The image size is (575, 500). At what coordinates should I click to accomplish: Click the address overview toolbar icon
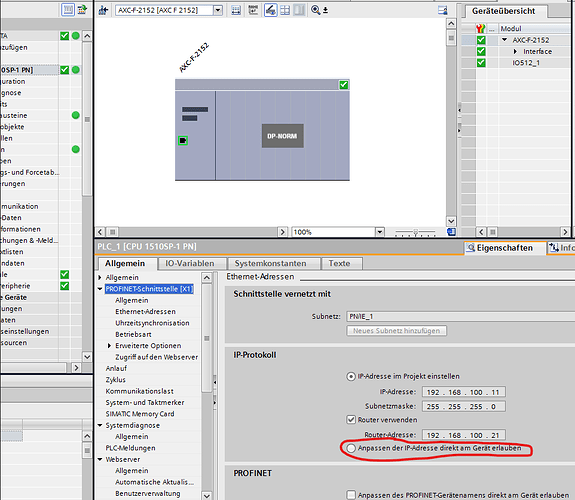253,10
